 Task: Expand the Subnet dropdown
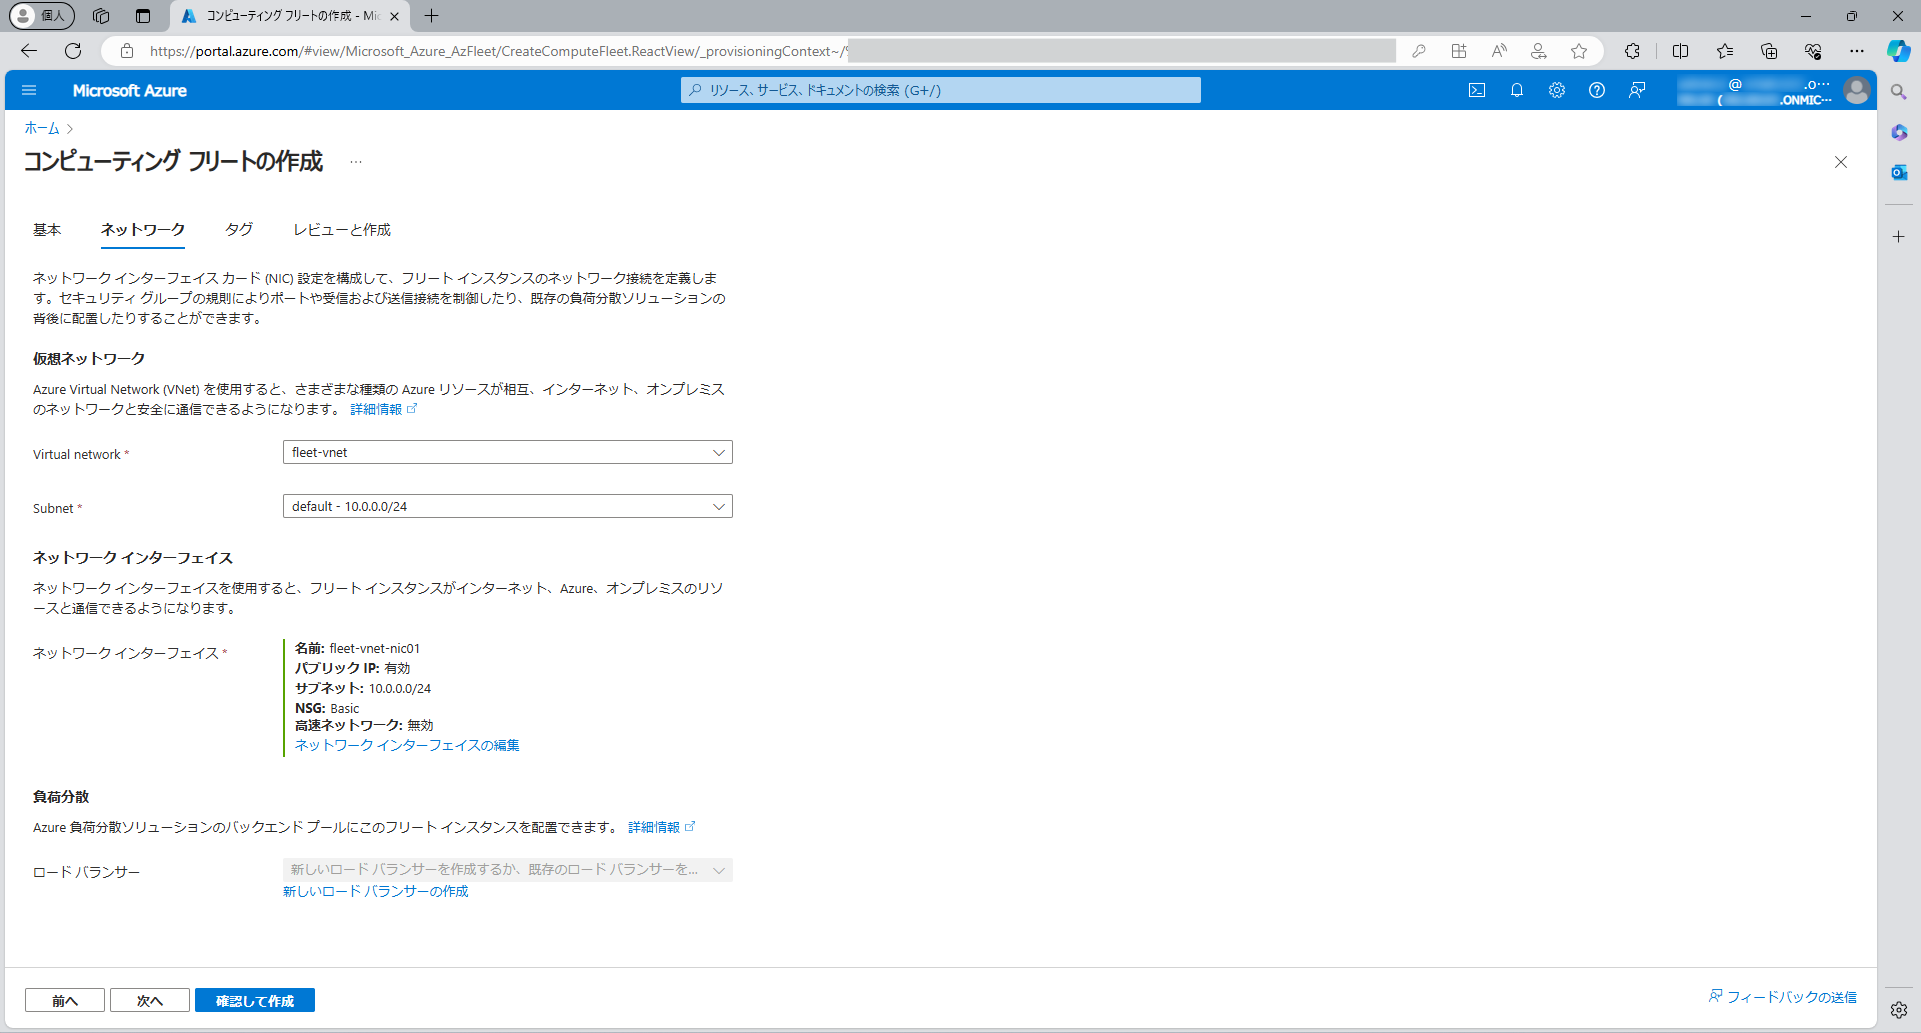tap(508, 506)
